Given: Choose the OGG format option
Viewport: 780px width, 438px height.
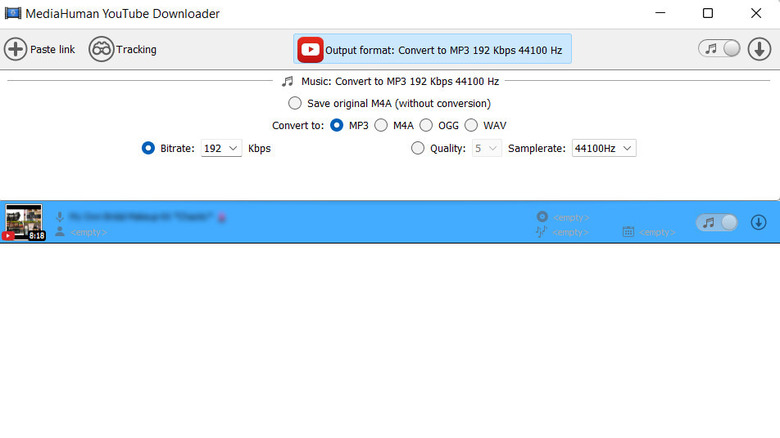Looking at the screenshot, I should pyautogui.click(x=426, y=125).
